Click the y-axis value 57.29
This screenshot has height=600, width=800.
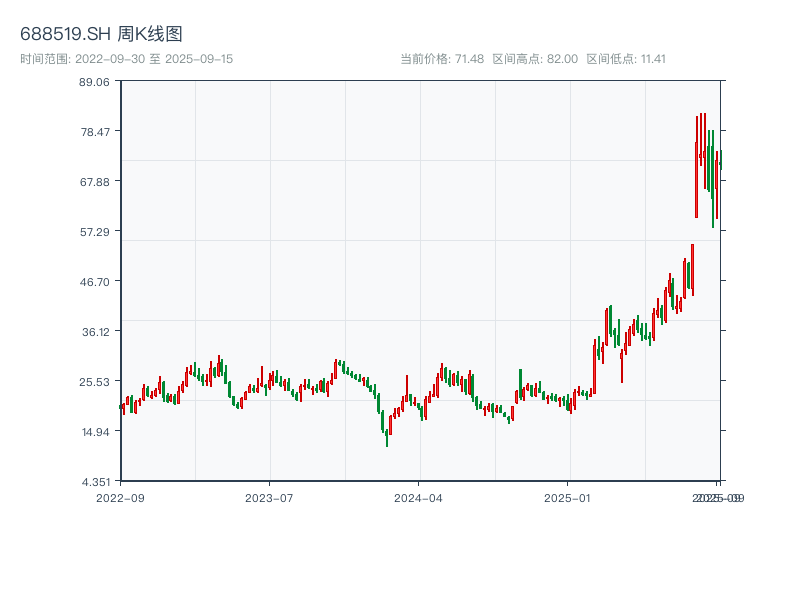point(95,232)
